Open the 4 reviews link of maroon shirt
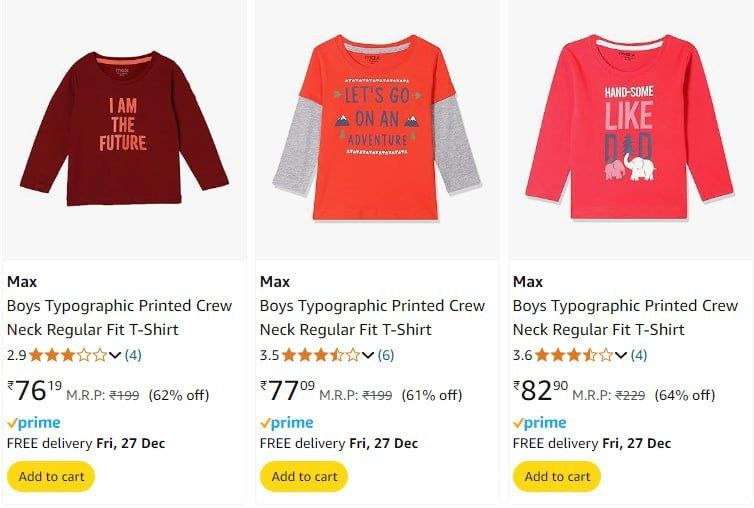The image size is (754, 508). tap(133, 355)
